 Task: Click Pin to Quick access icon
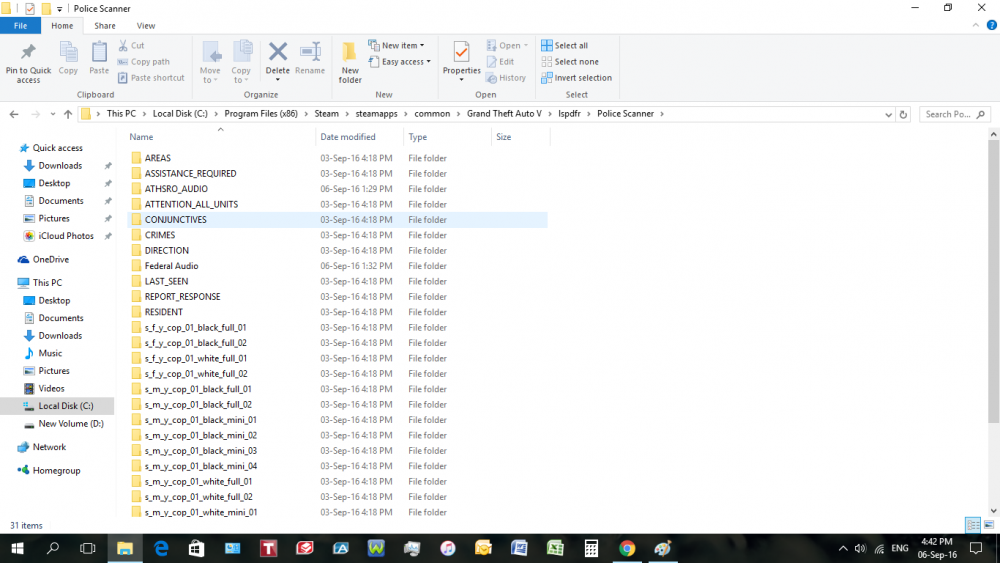[x=28, y=52]
